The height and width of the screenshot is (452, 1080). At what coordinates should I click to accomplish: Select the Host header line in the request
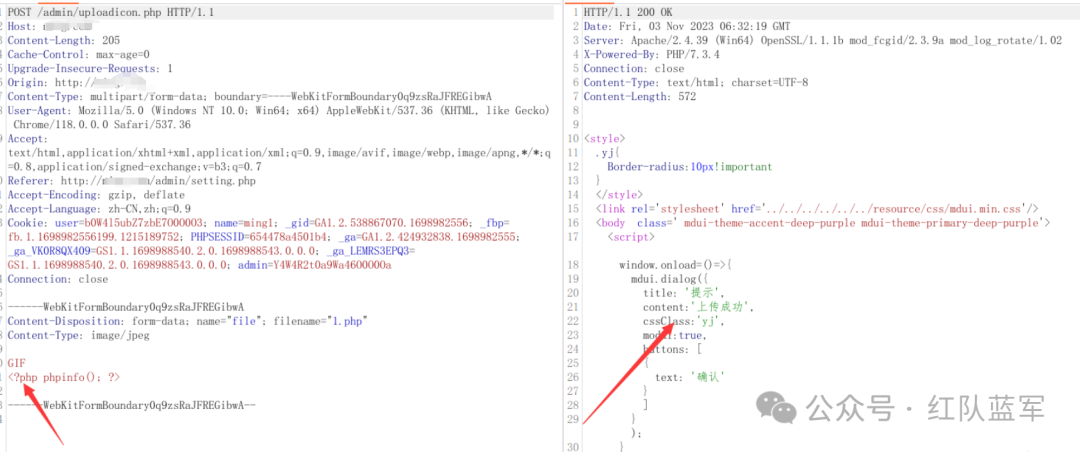49,27
